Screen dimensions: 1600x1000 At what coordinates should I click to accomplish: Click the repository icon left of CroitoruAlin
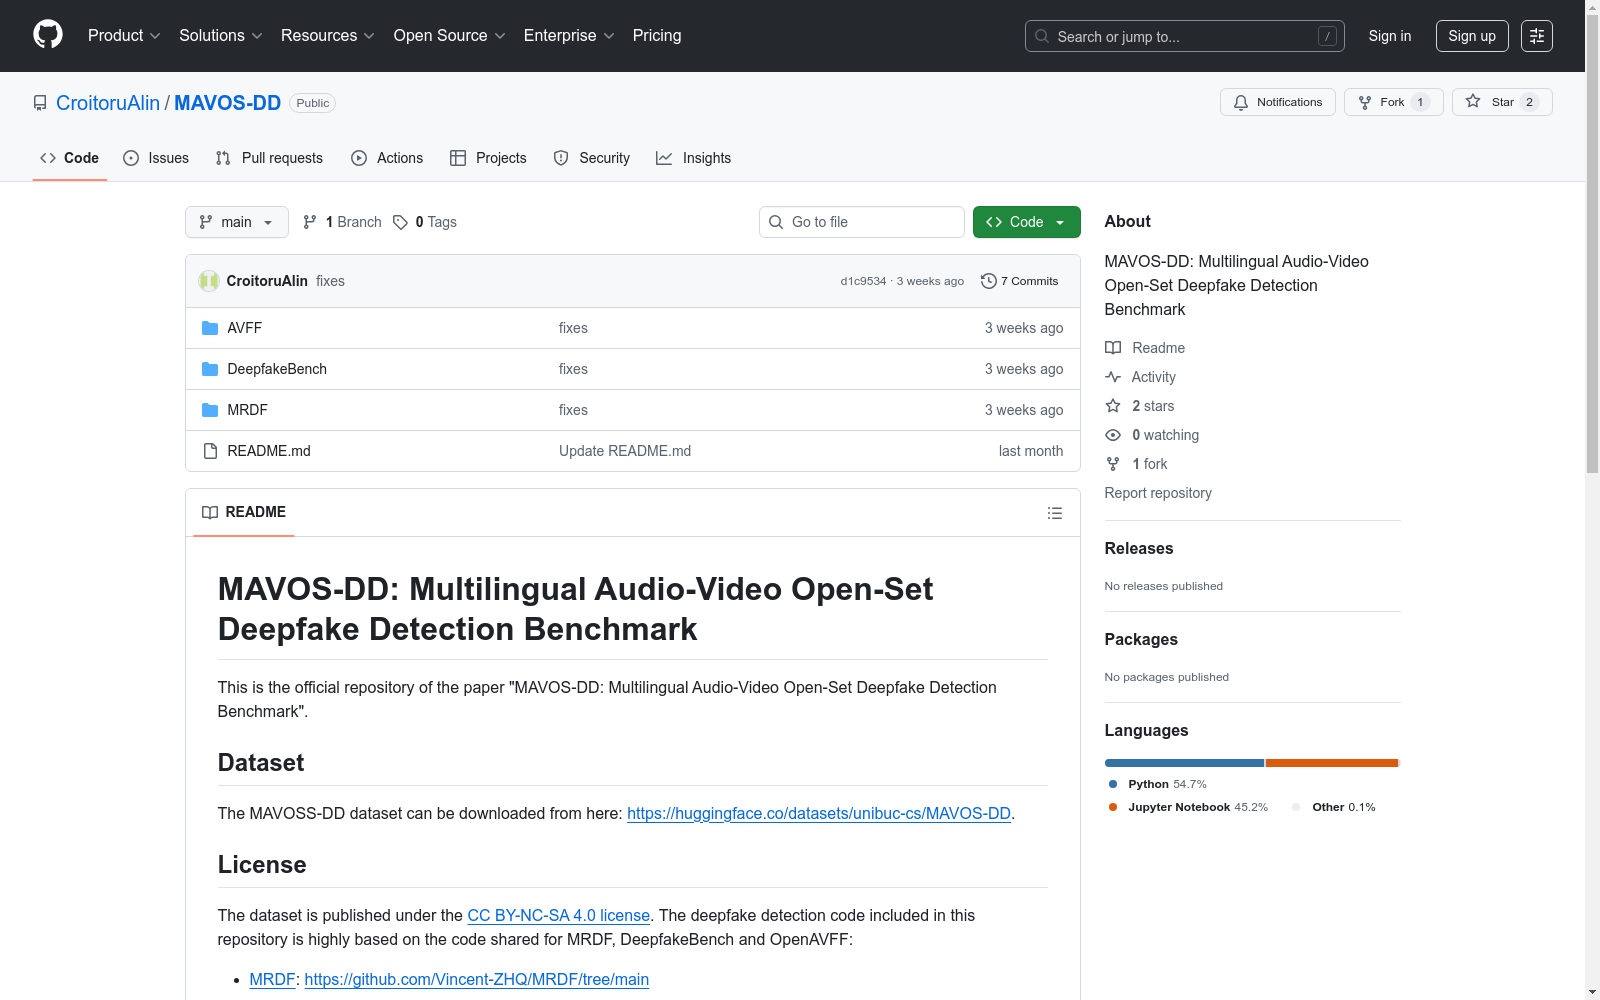pyautogui.click(x=40, y=103)
